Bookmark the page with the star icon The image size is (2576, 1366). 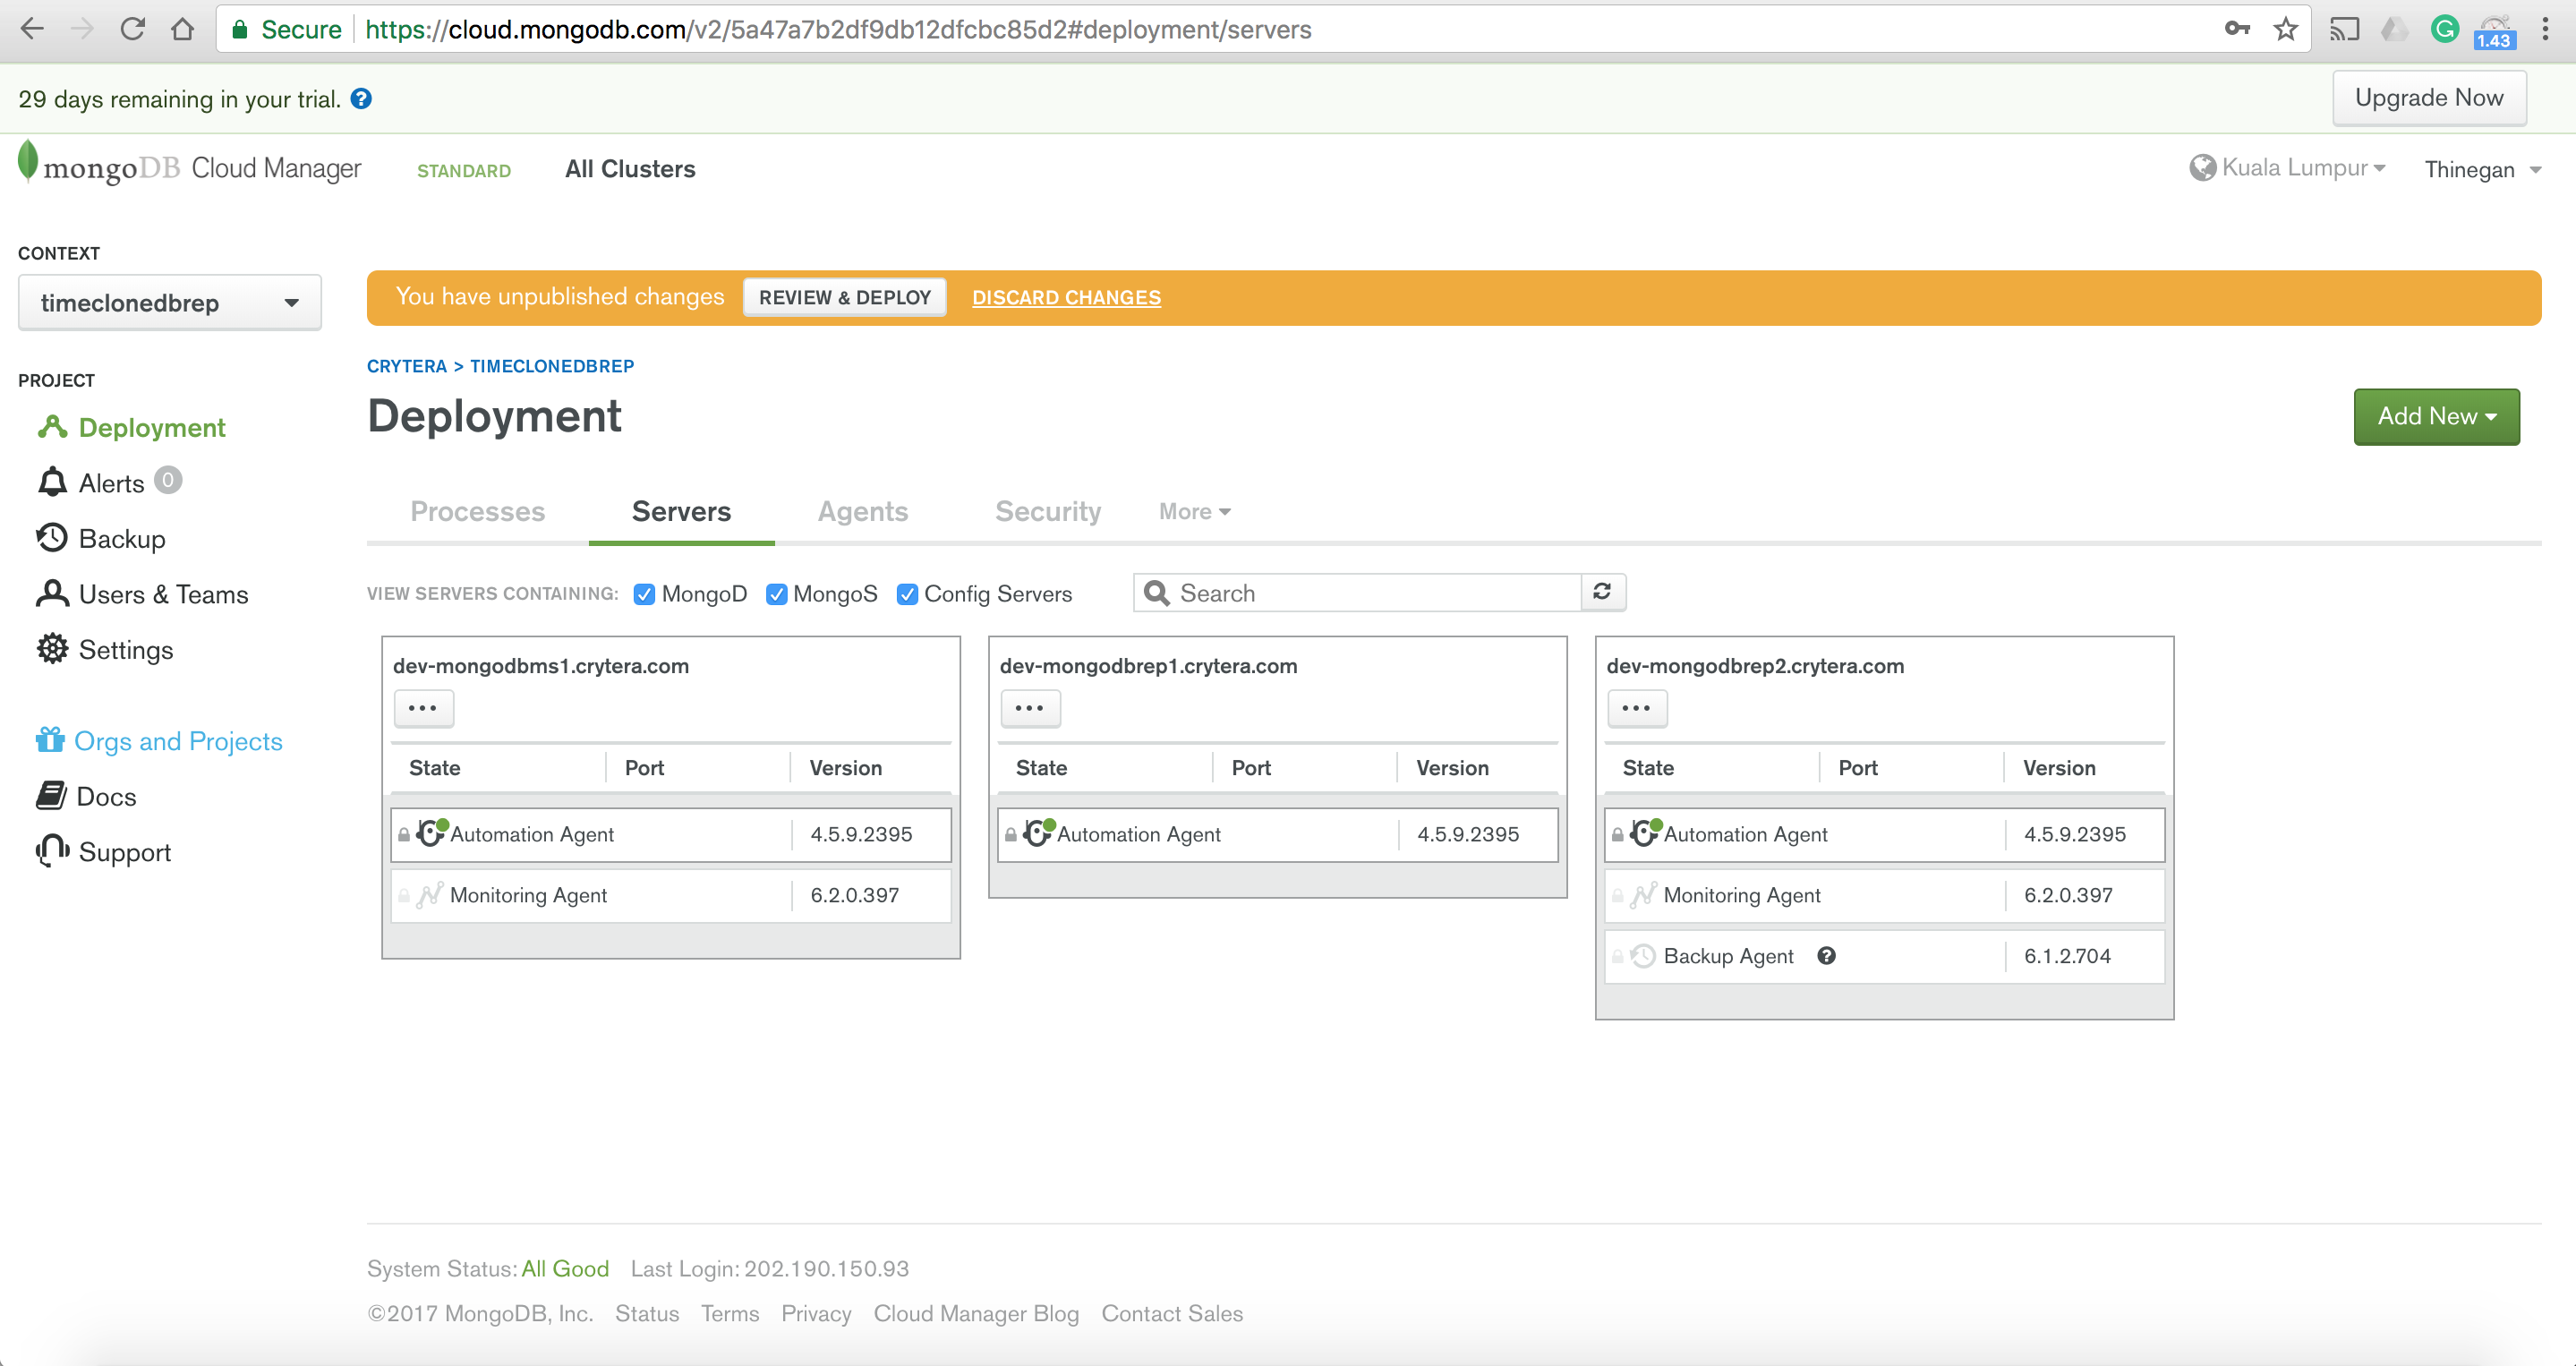(x=2285, y=29)
